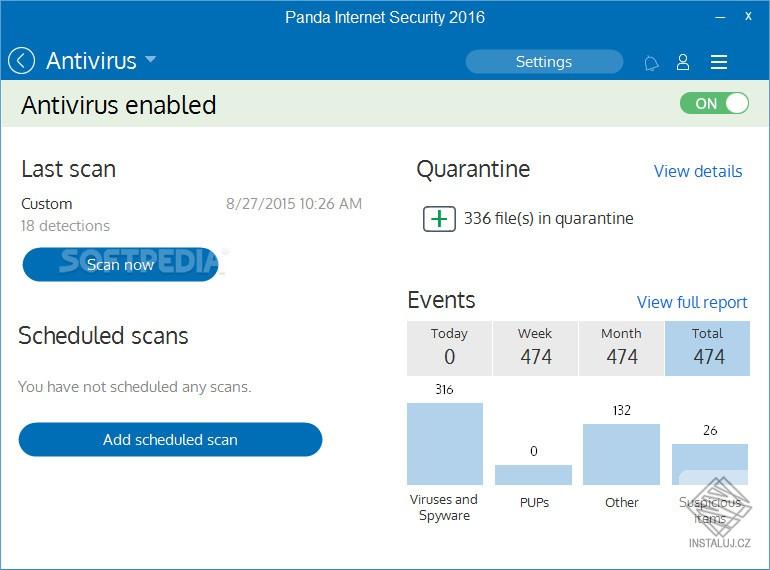Switch to the Week events tab
The width and height of the screenshot is (770, 570).
pyautogui.click(x=535, y=347)
